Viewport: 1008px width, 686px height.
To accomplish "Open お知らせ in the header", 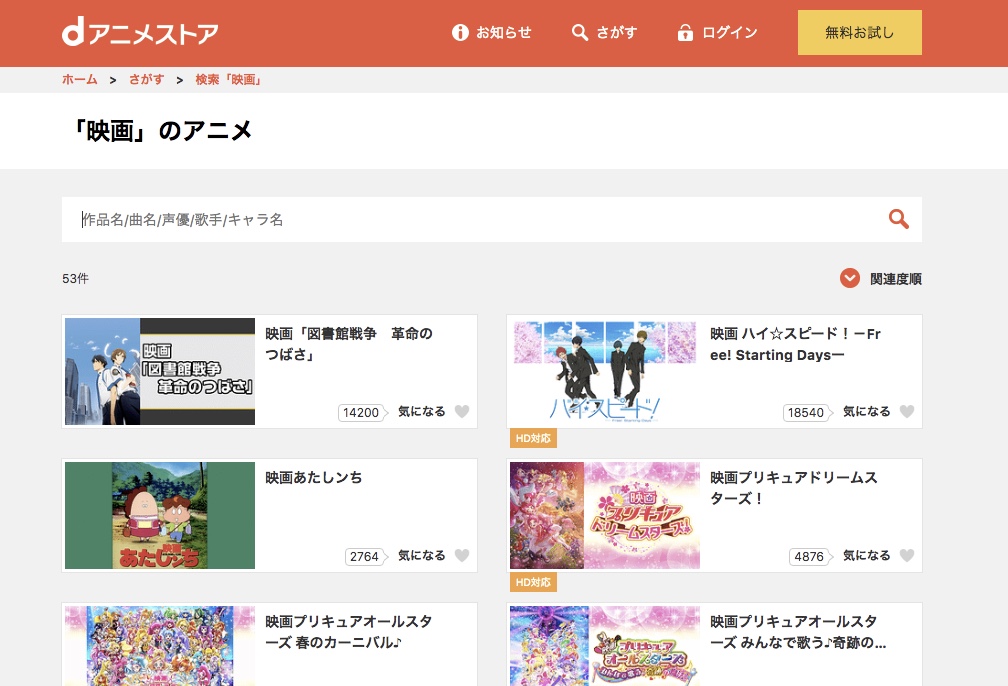I will tap(492, 32).
